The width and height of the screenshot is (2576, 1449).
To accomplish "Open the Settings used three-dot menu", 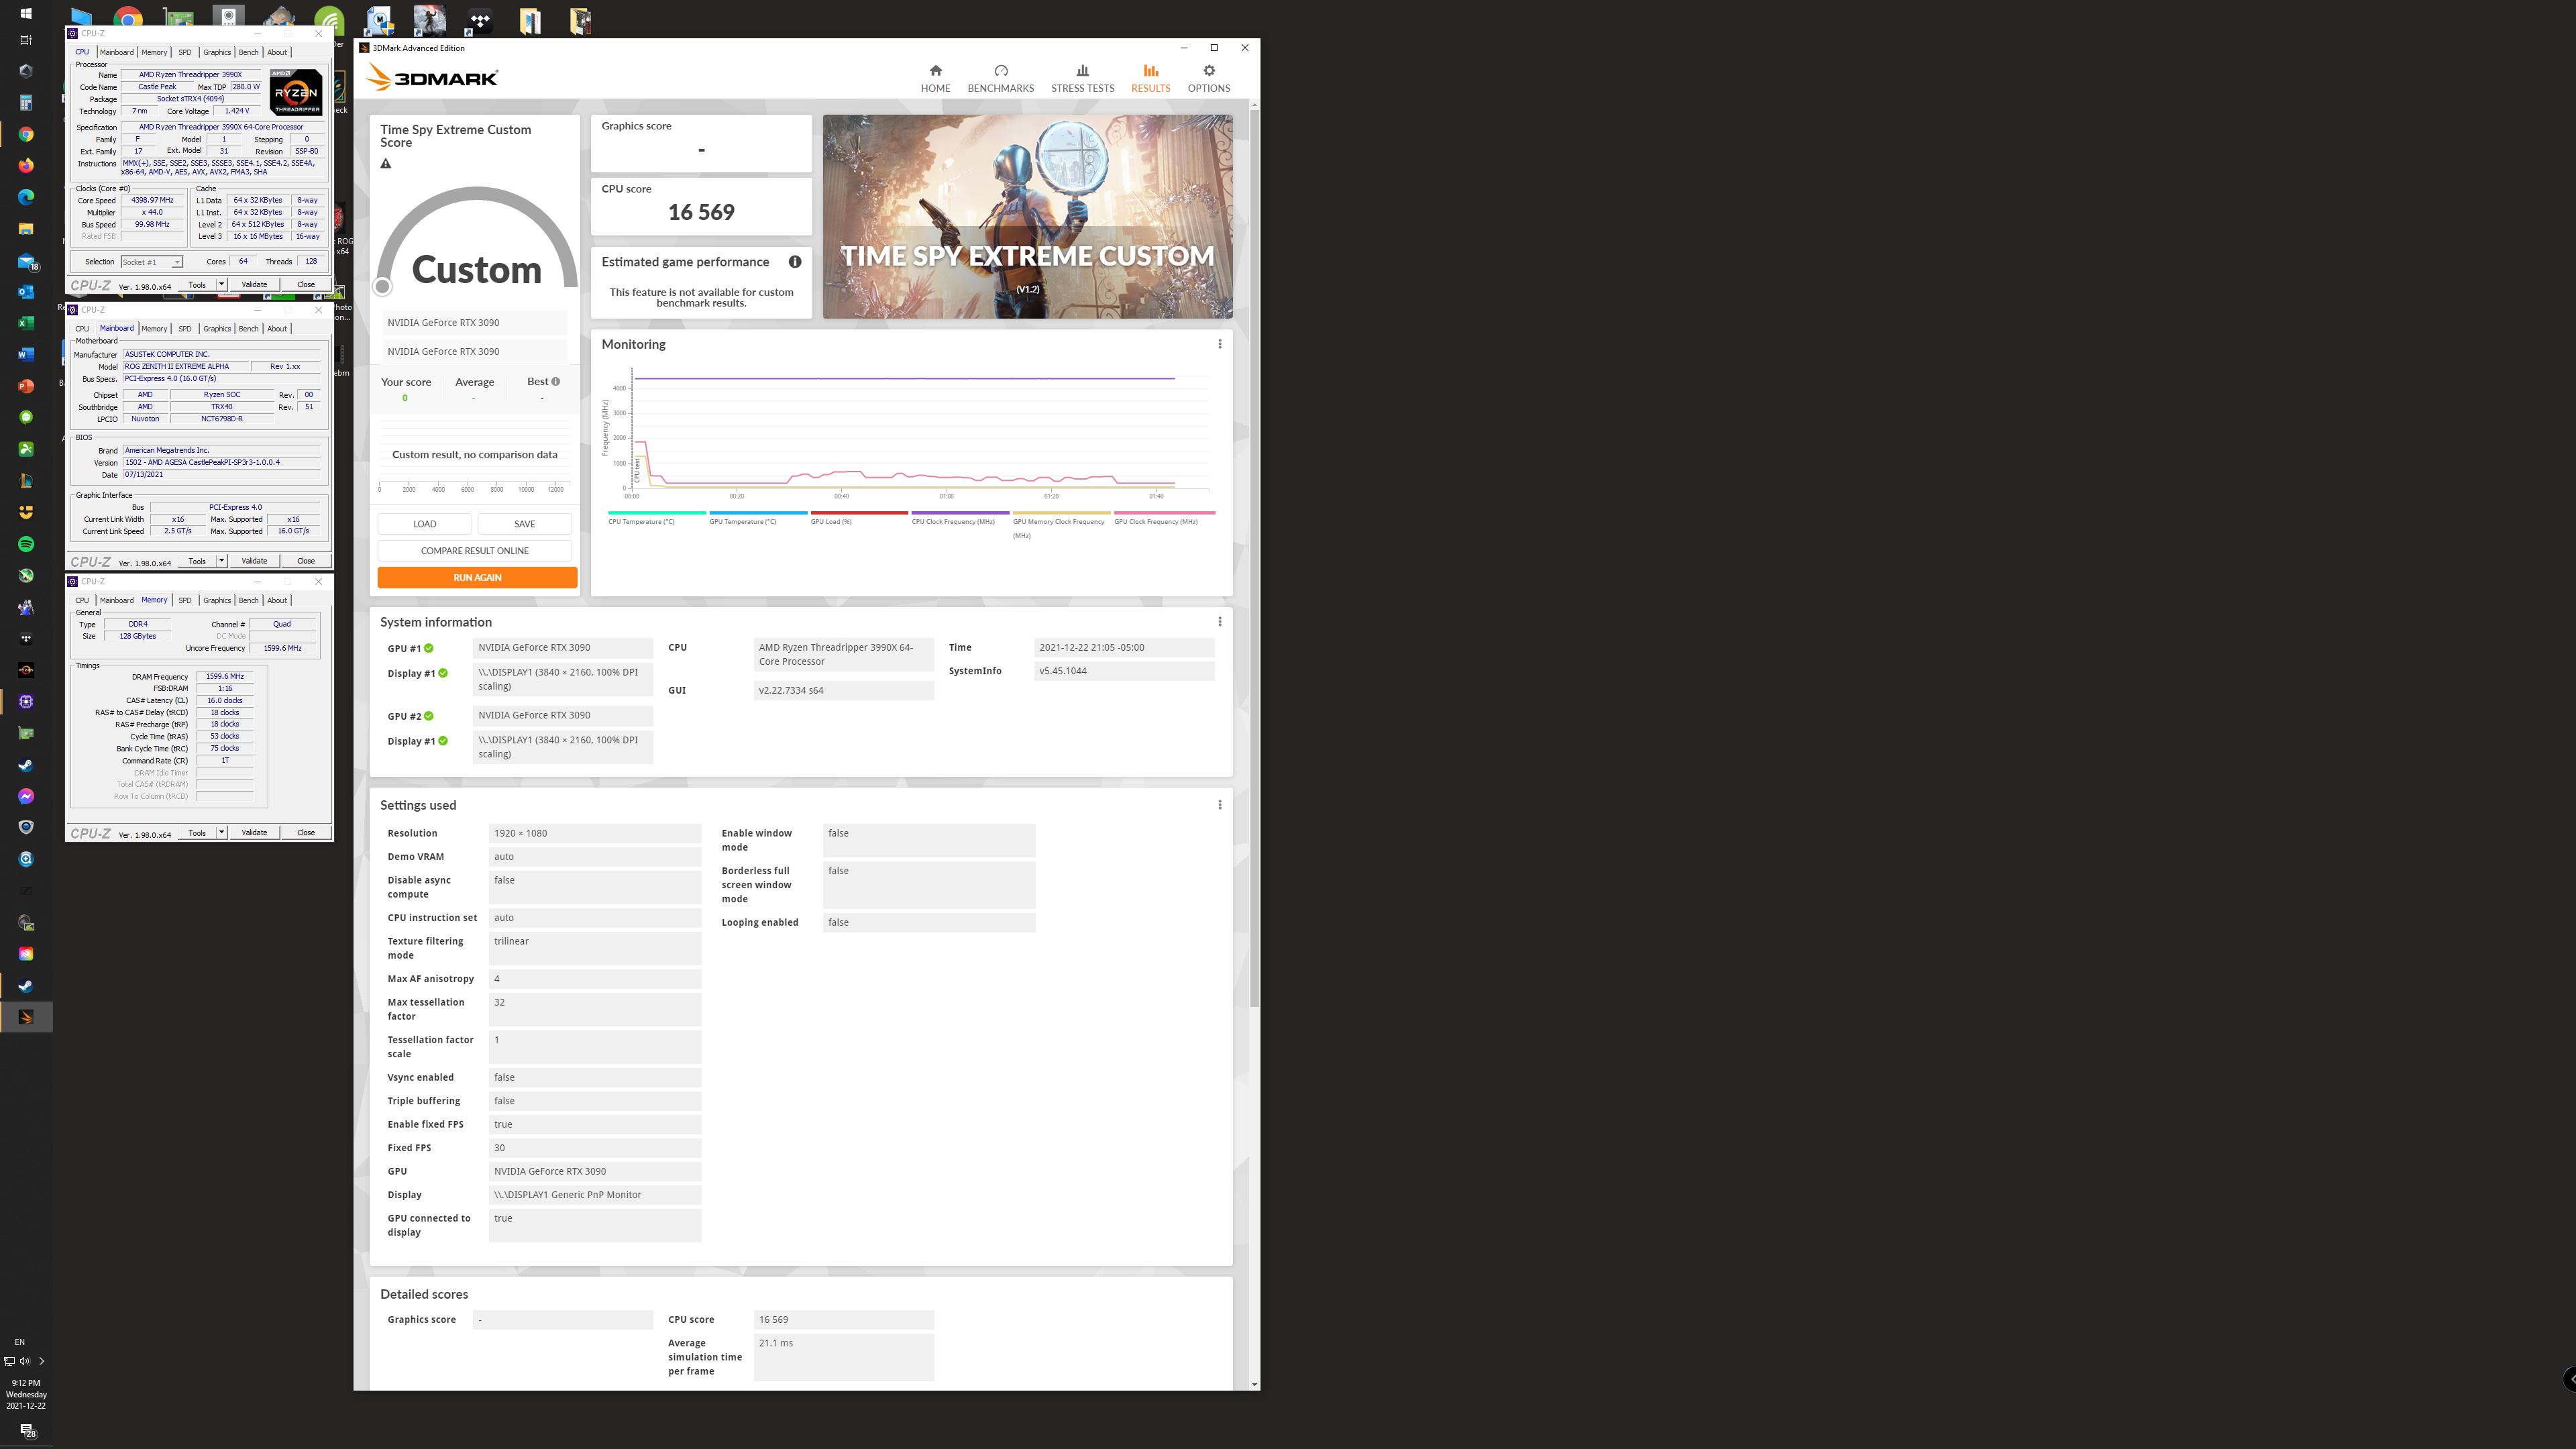I will point(1219,805).
